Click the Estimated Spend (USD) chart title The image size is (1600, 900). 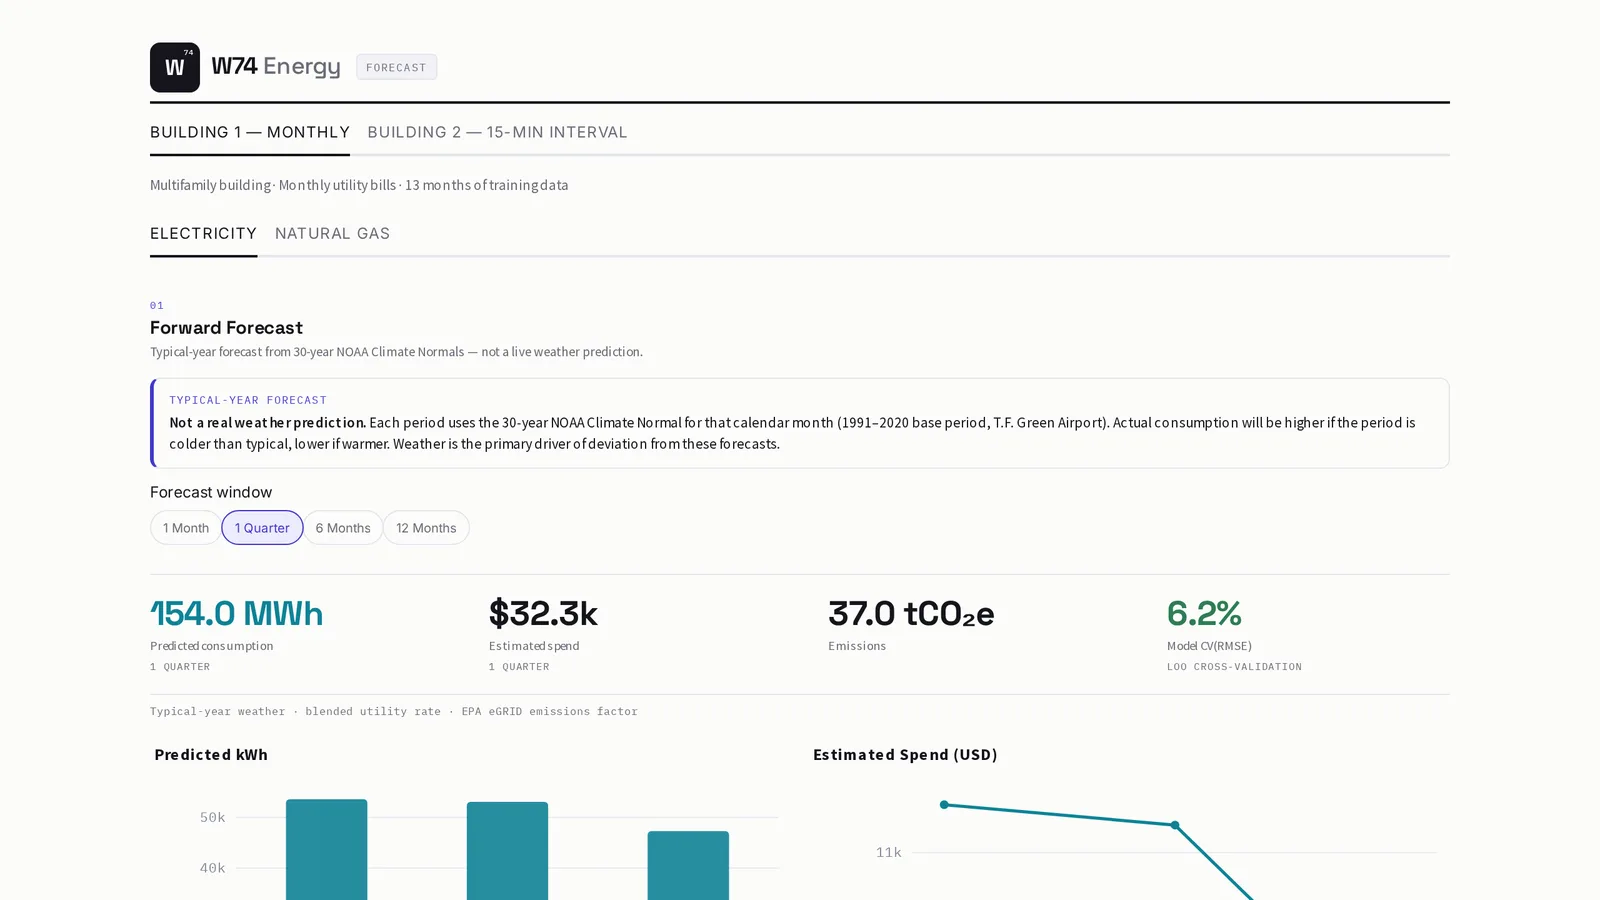tap(905, 755)
